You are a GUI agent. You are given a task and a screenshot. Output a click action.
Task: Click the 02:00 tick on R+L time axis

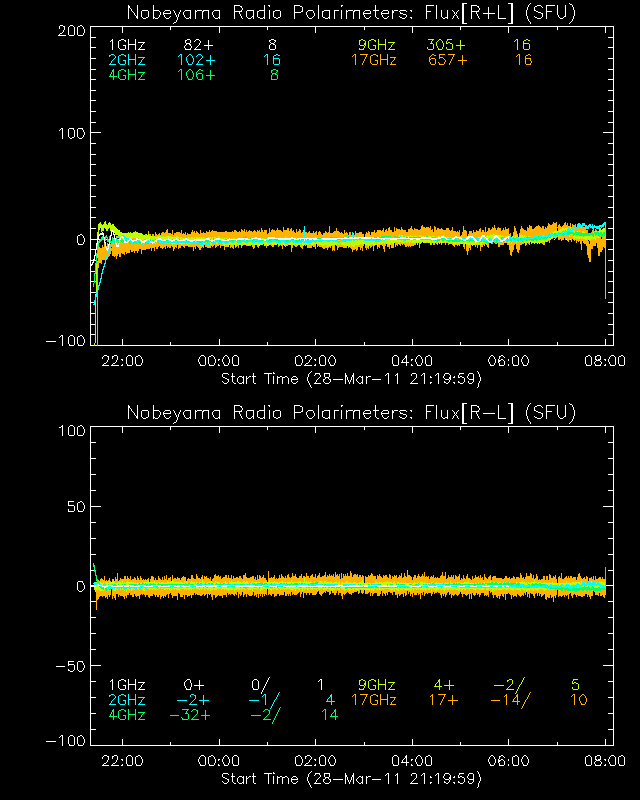pos(316,361)
